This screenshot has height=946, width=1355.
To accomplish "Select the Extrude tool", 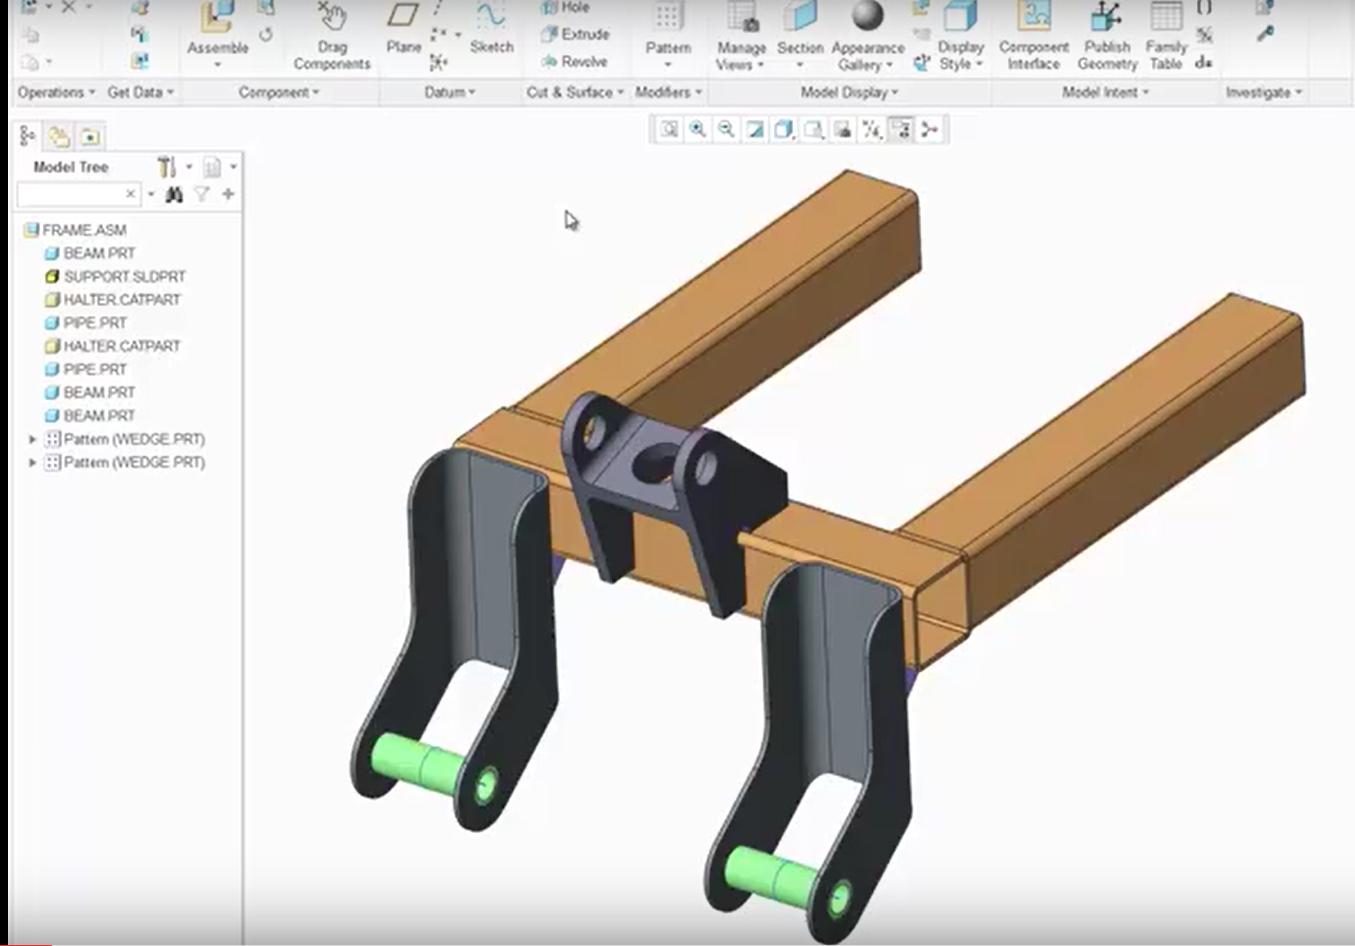I will coord(575,34).
